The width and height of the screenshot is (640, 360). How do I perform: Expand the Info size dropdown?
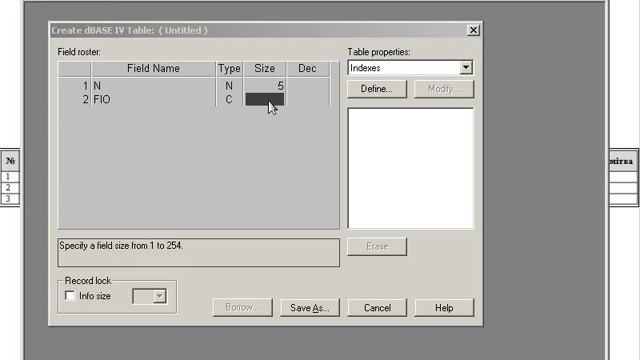click(160, 296)
